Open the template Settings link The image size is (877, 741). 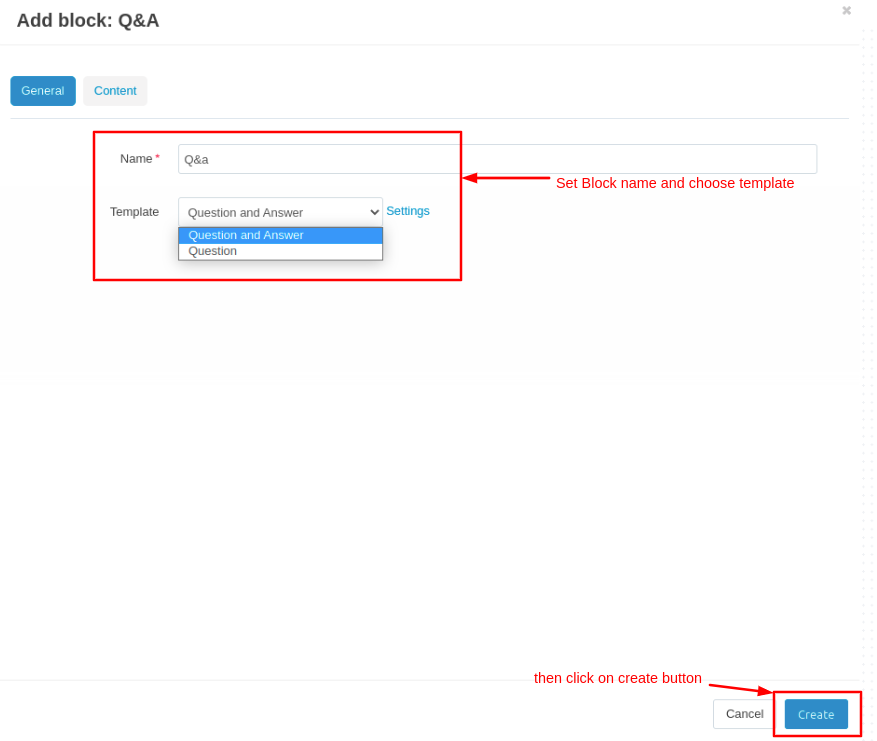click(408, 211)
